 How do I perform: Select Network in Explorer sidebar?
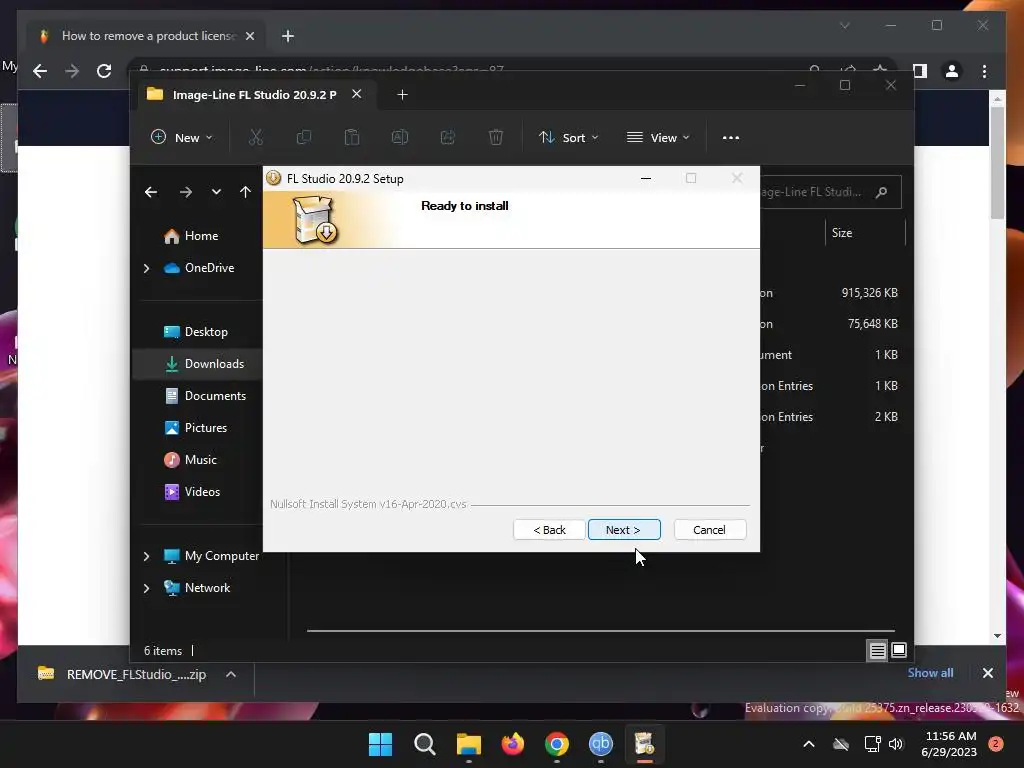(x=197, y=588)
